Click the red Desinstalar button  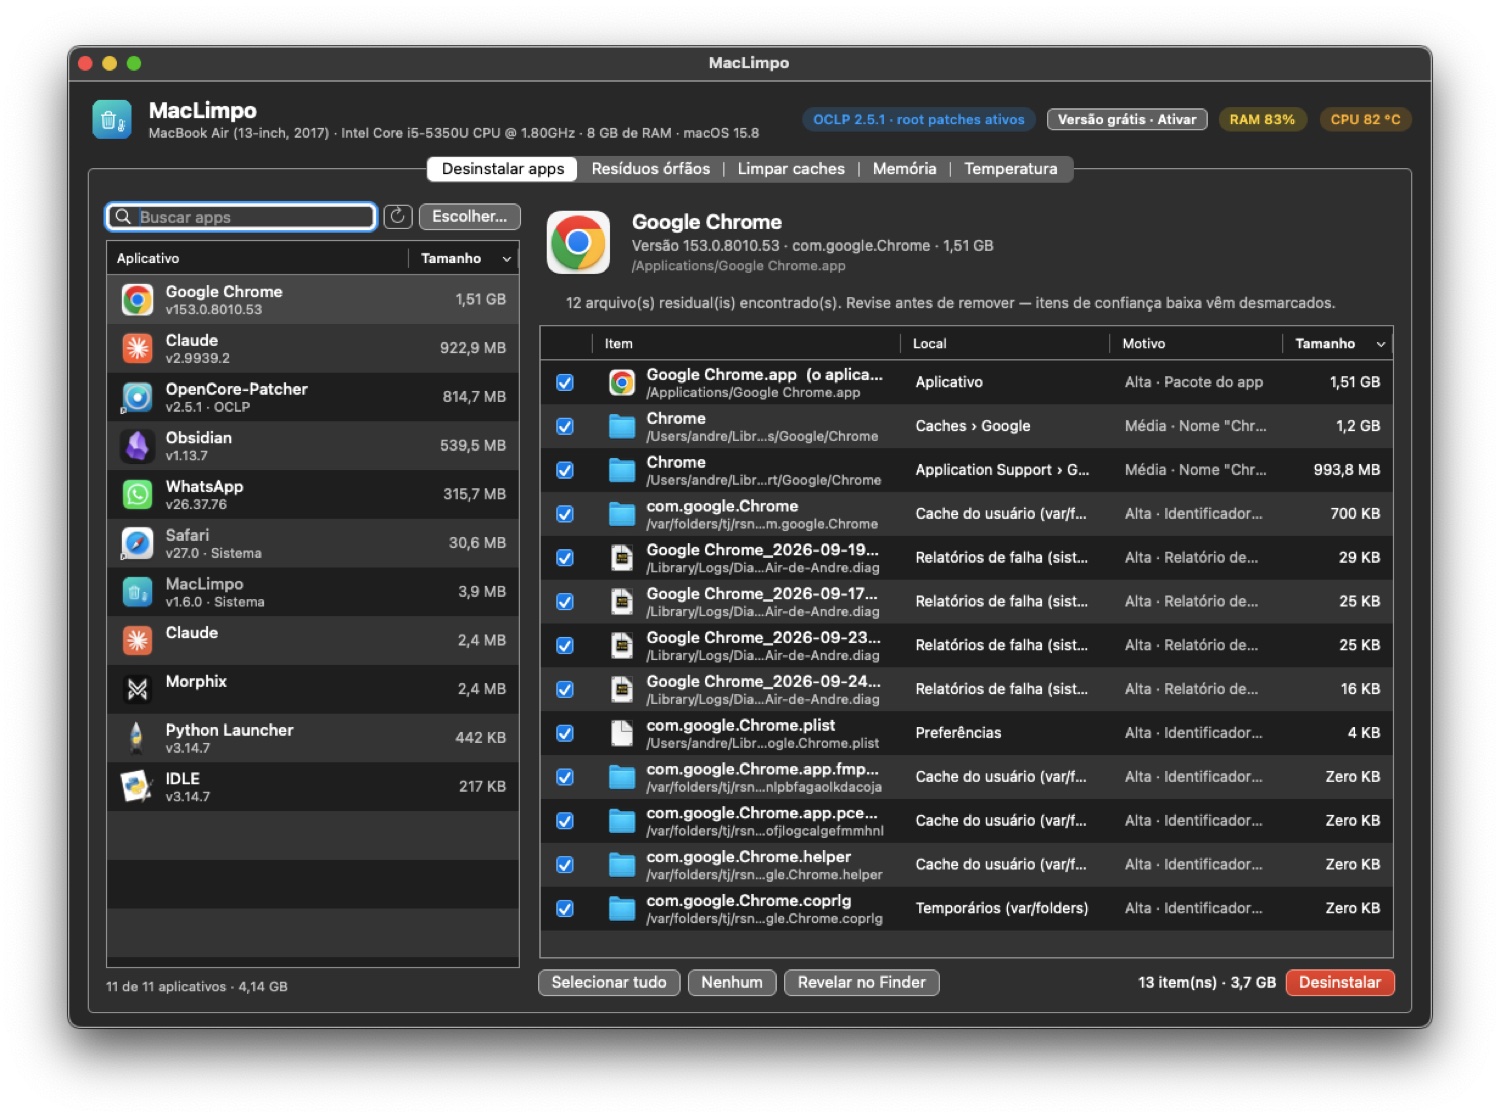pyautogui.click(x=1340, y=982)
